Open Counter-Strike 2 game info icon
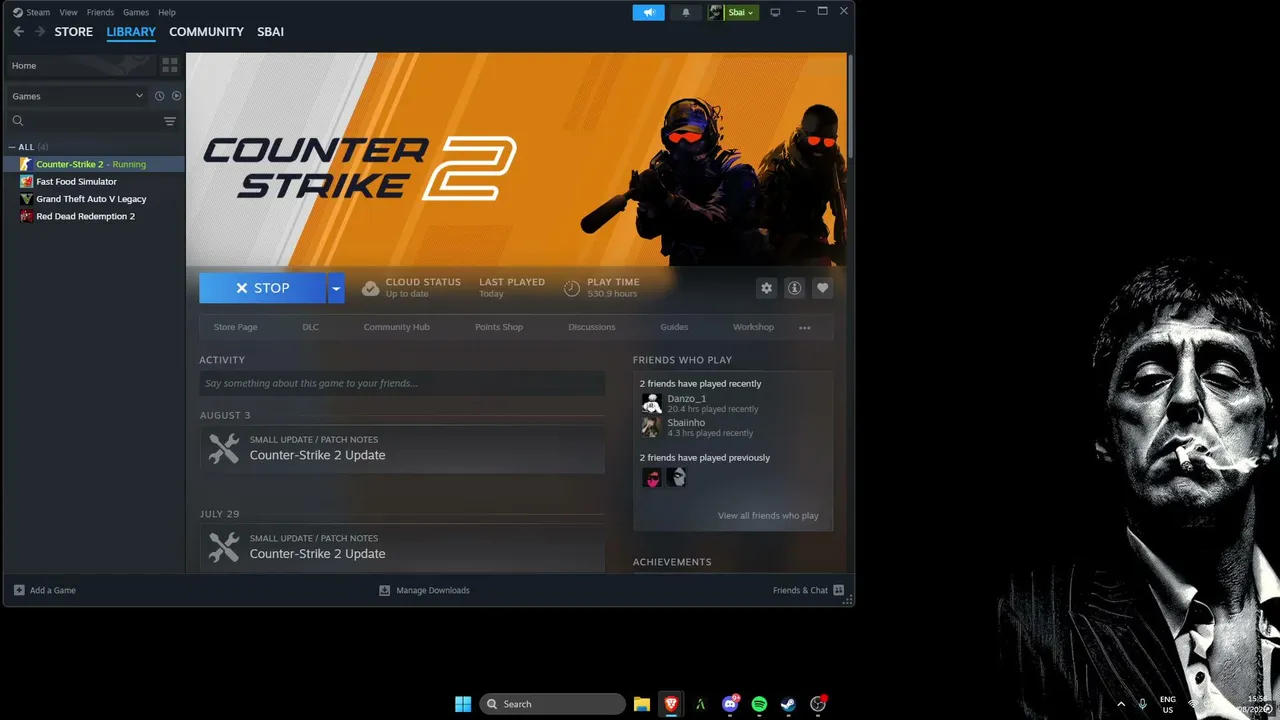 [x=795, y=288]
